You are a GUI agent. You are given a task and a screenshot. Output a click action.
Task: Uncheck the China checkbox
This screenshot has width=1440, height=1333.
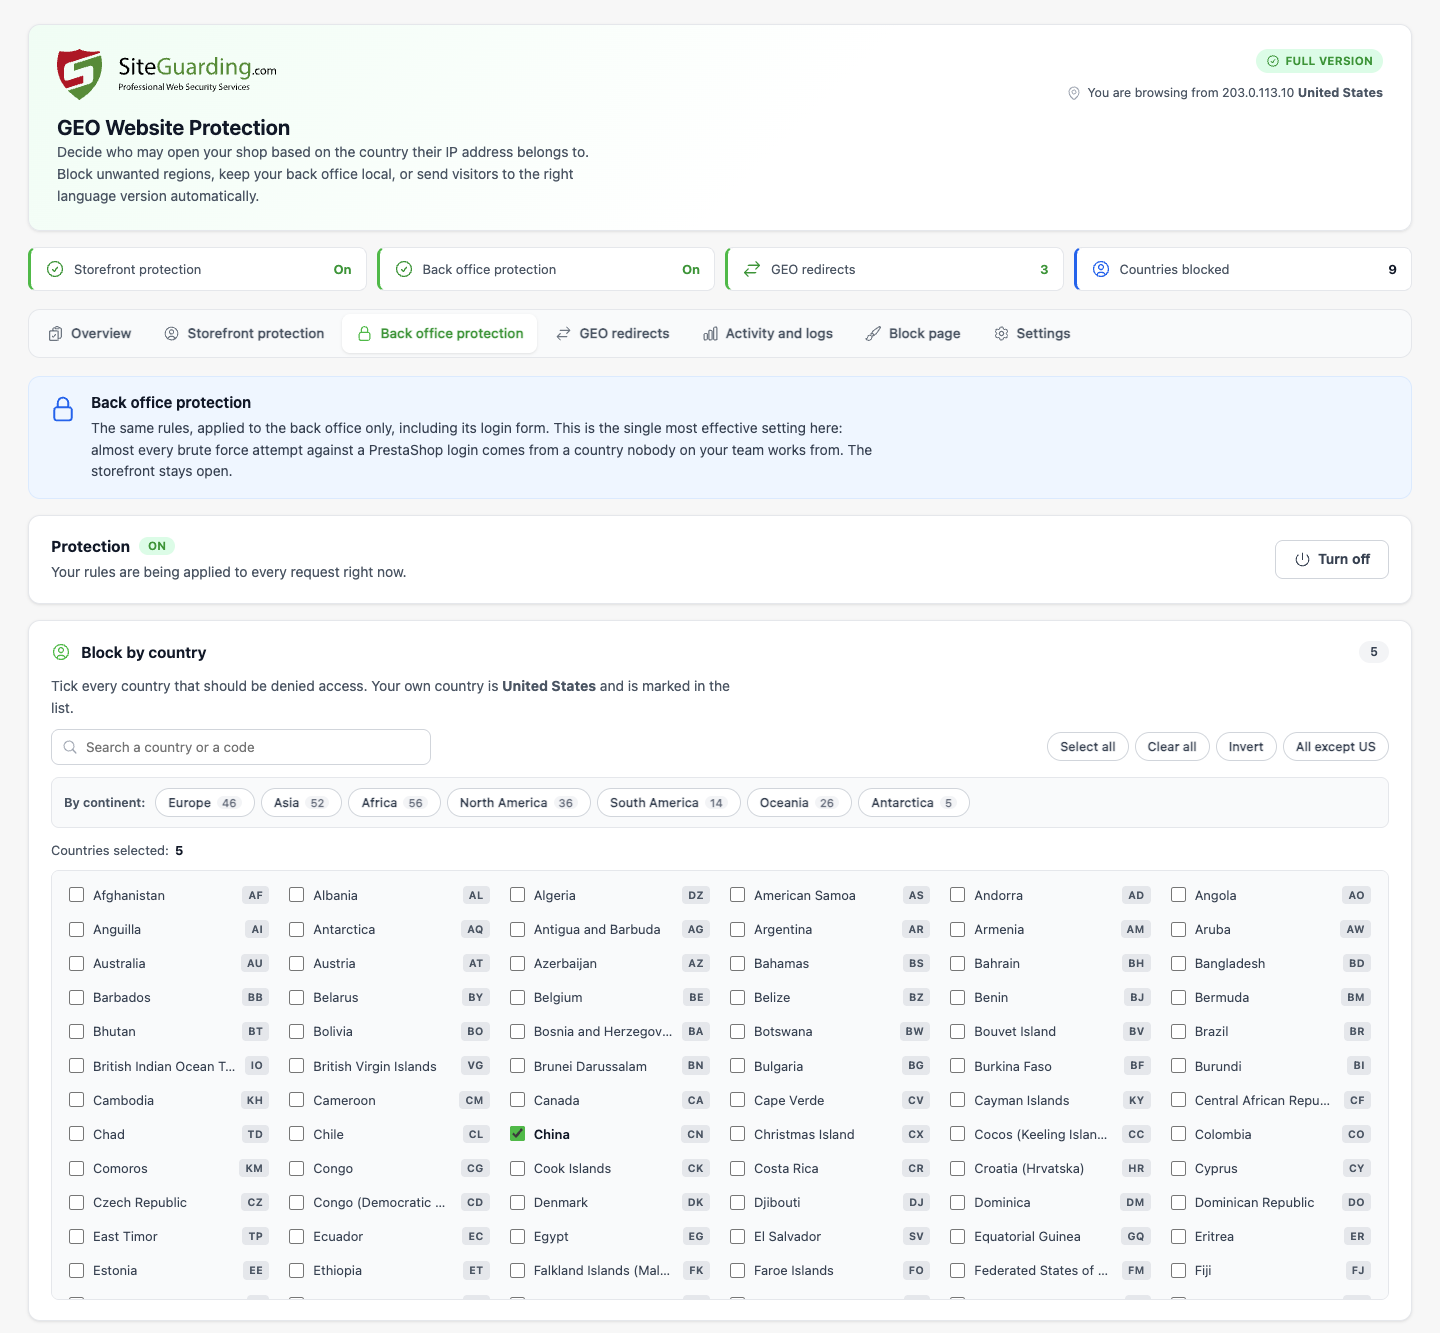pos(517,1134)
